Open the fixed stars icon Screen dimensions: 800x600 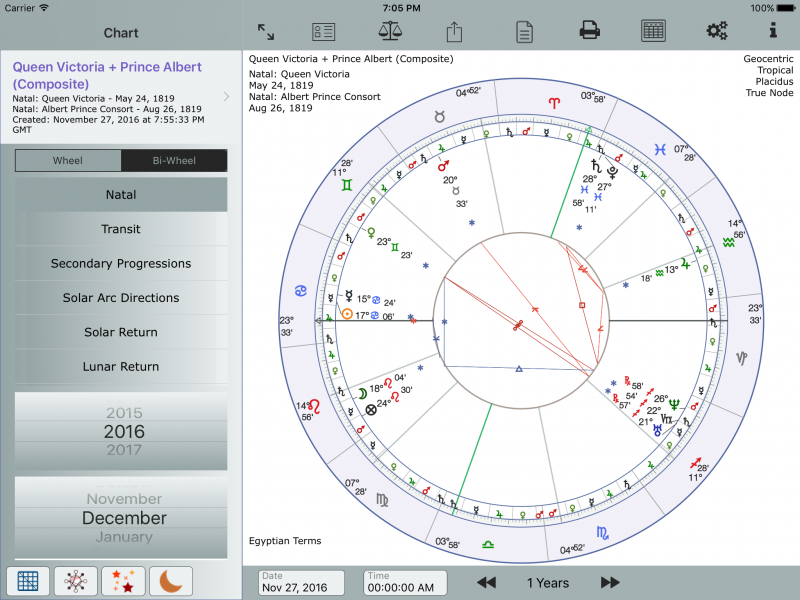(122, 581)
